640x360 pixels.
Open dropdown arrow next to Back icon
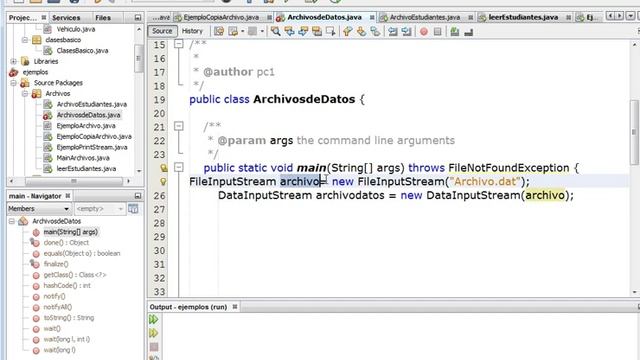(x=242, y=31)
